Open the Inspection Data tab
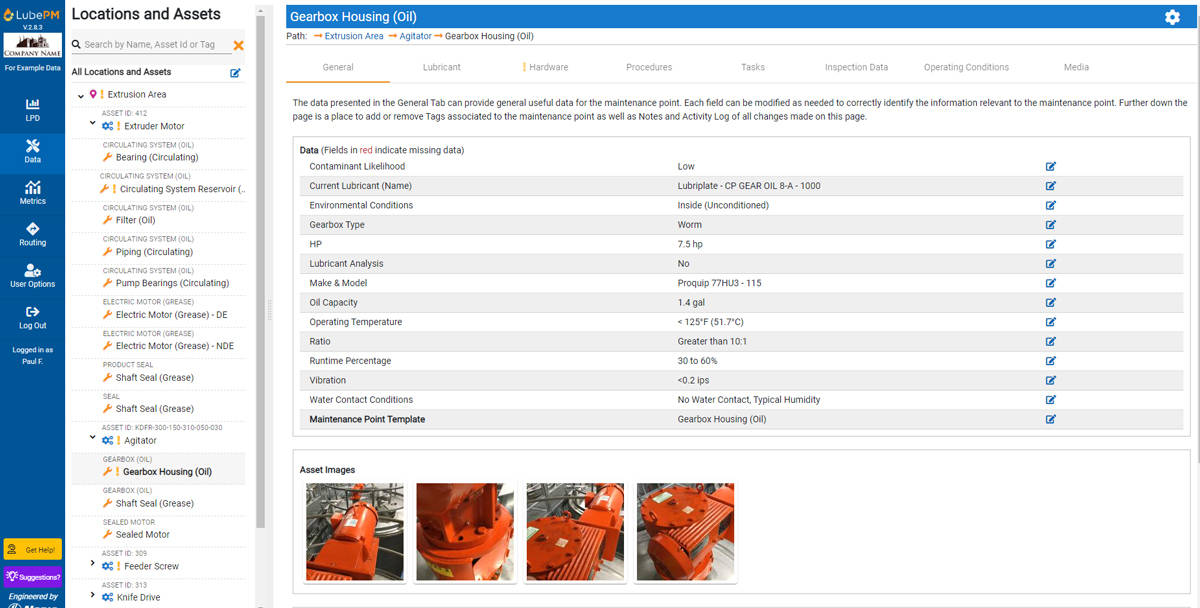The image size is (1200, 608). [856, 67]
